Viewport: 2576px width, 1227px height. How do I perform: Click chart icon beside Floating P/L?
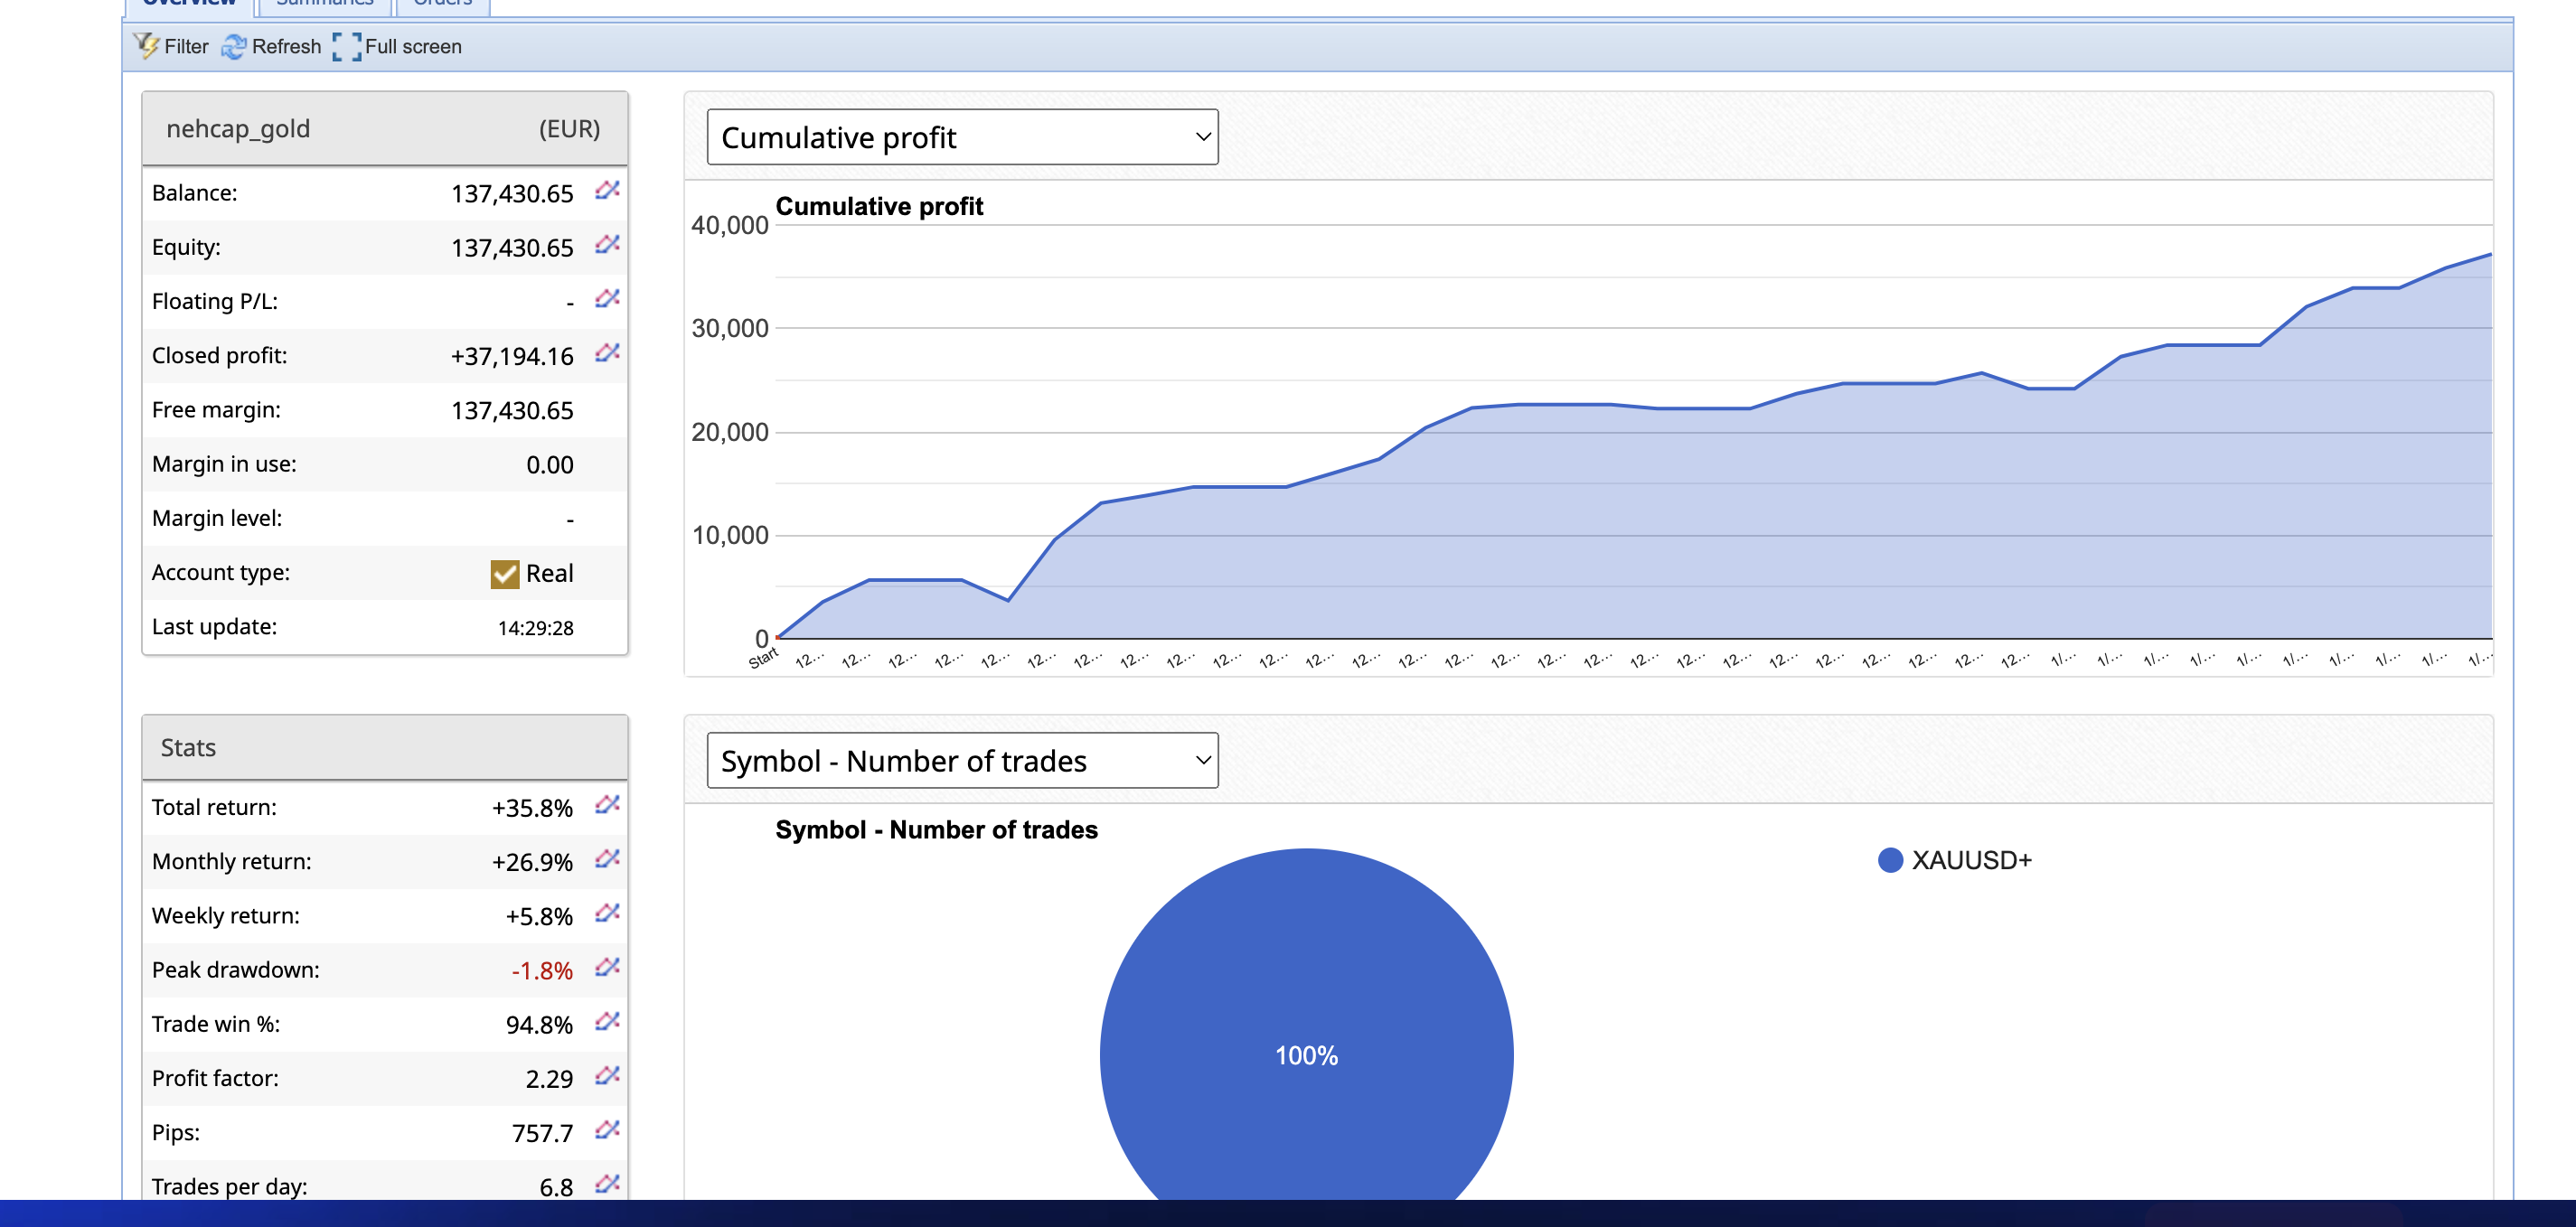(x=607, y=299)
